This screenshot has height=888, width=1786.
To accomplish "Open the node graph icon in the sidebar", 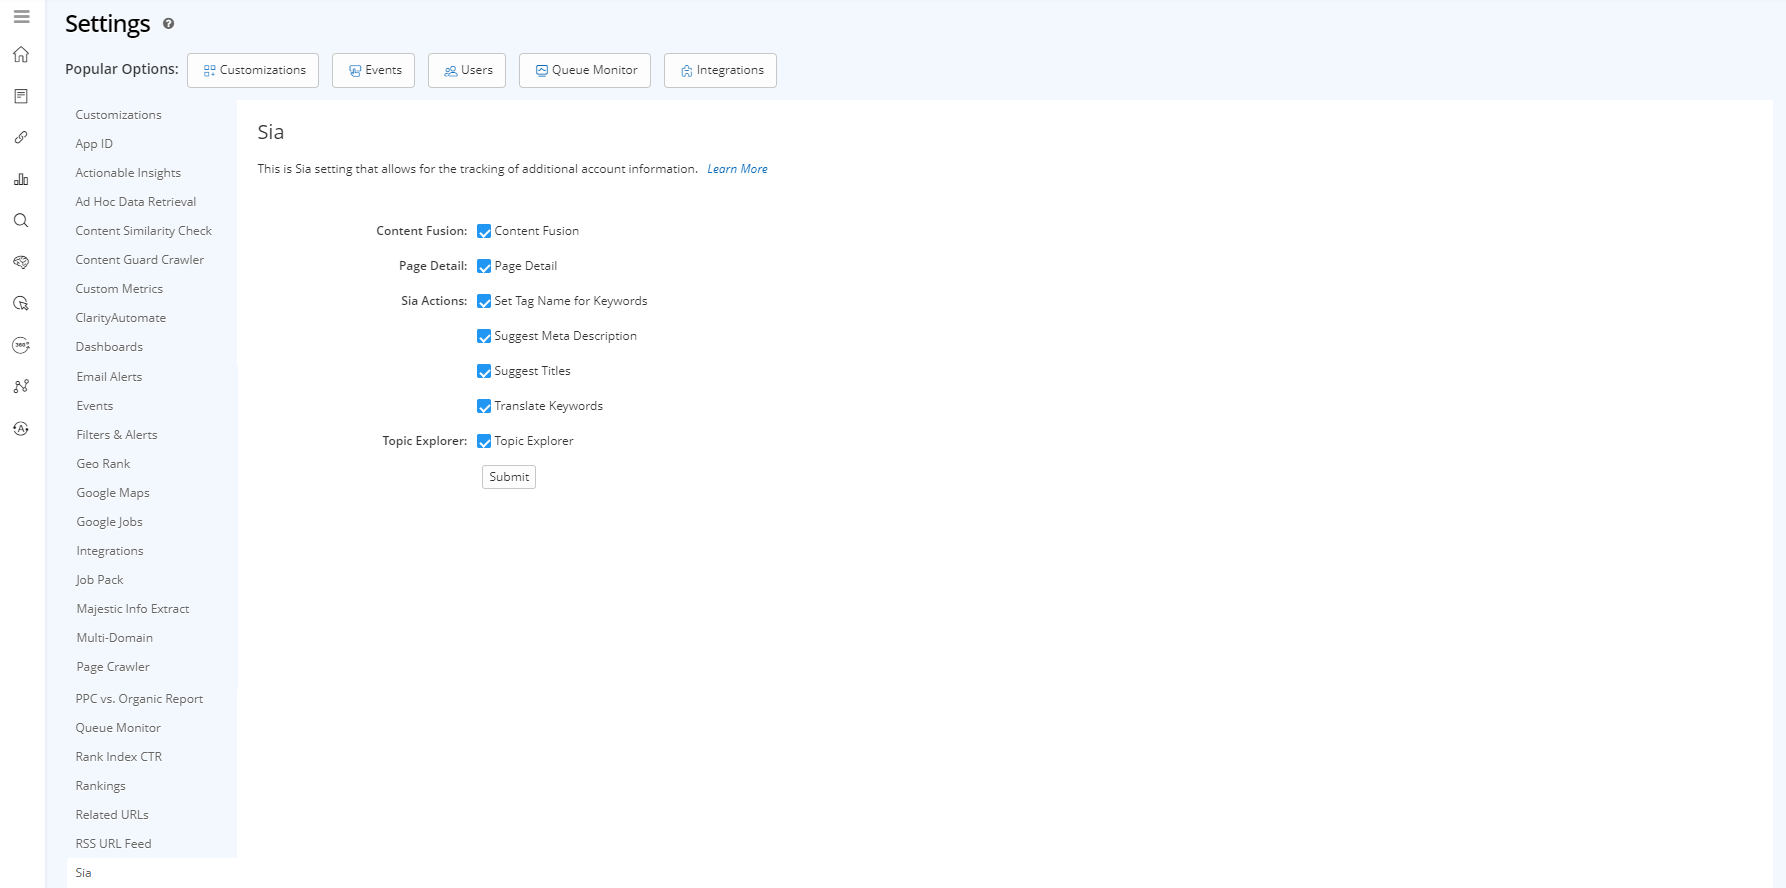I will [21, 386].
